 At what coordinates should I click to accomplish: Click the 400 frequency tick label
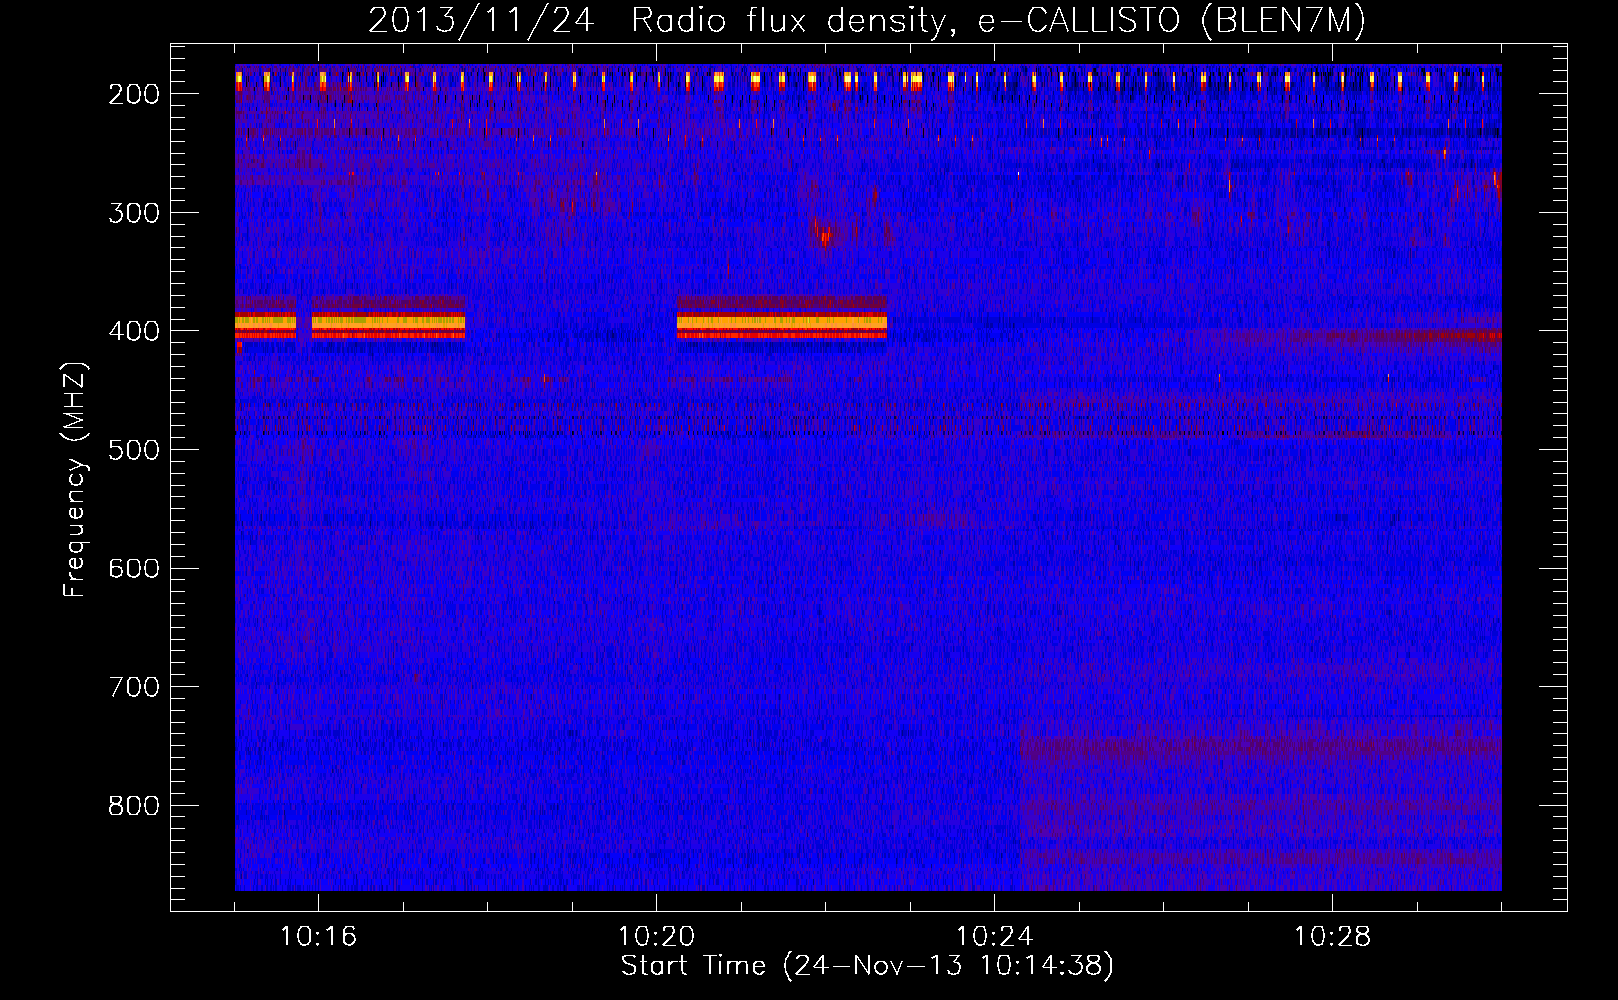pyautogui.click(x=134, y=331)
